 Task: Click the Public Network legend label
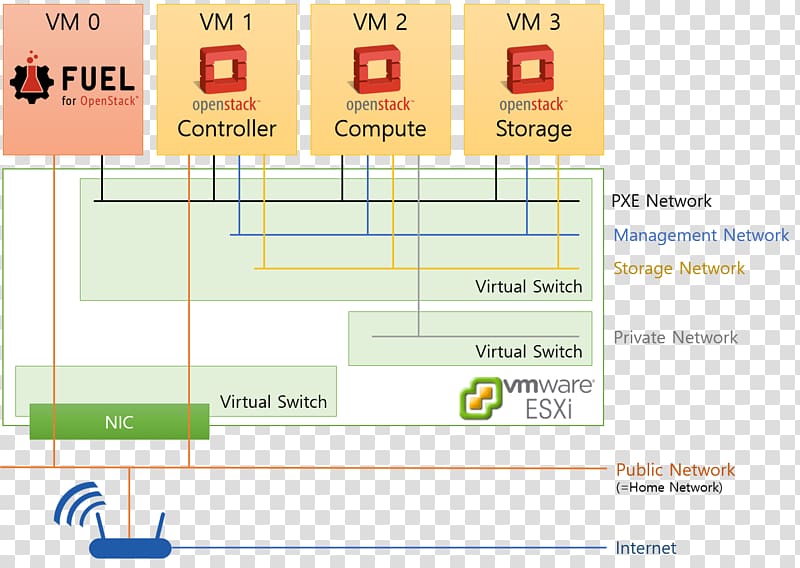point(676,470)
